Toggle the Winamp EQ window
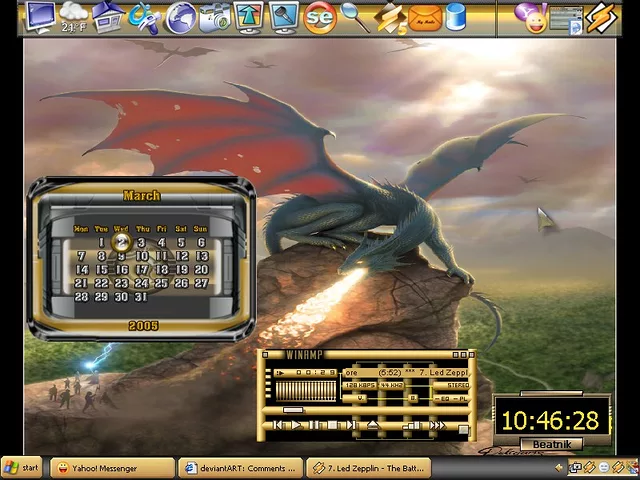Screen dimensions: 640x480 442,399
